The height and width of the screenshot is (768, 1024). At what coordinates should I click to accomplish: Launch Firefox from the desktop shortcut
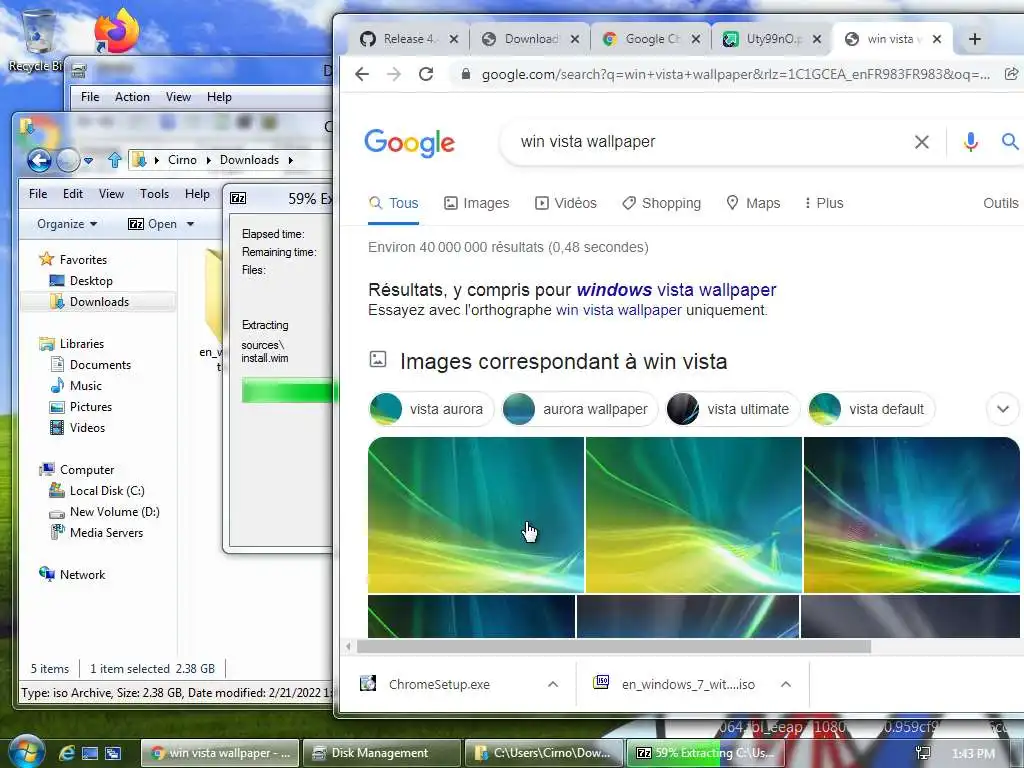(117, 31)
